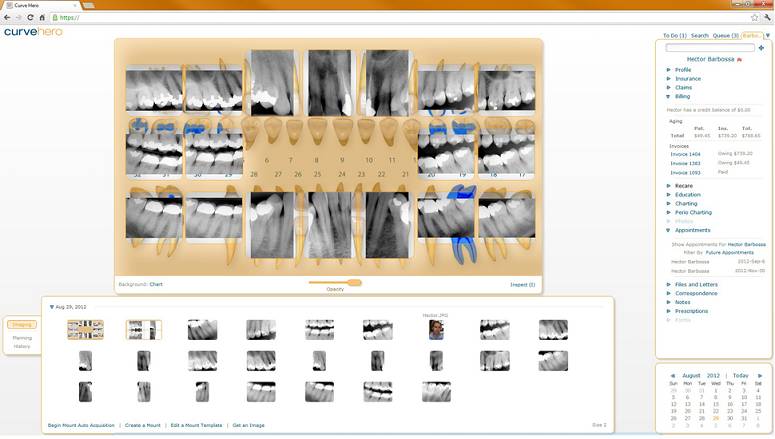Click the blue lower molar root at tooth 19
The image size is (775, 439).
coord(463,250)
